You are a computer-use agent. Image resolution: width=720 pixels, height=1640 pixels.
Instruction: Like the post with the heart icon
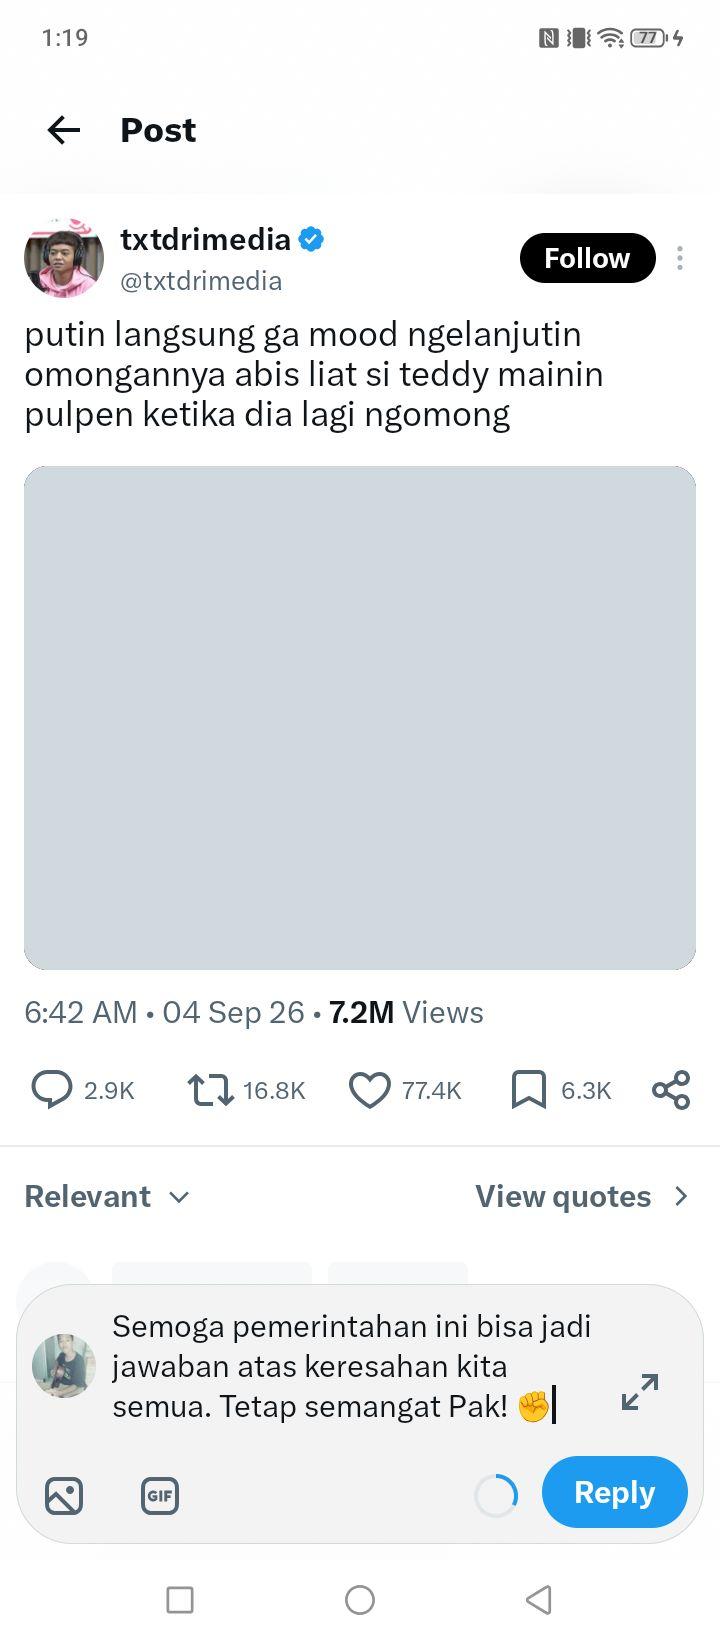click(369, 1090)
